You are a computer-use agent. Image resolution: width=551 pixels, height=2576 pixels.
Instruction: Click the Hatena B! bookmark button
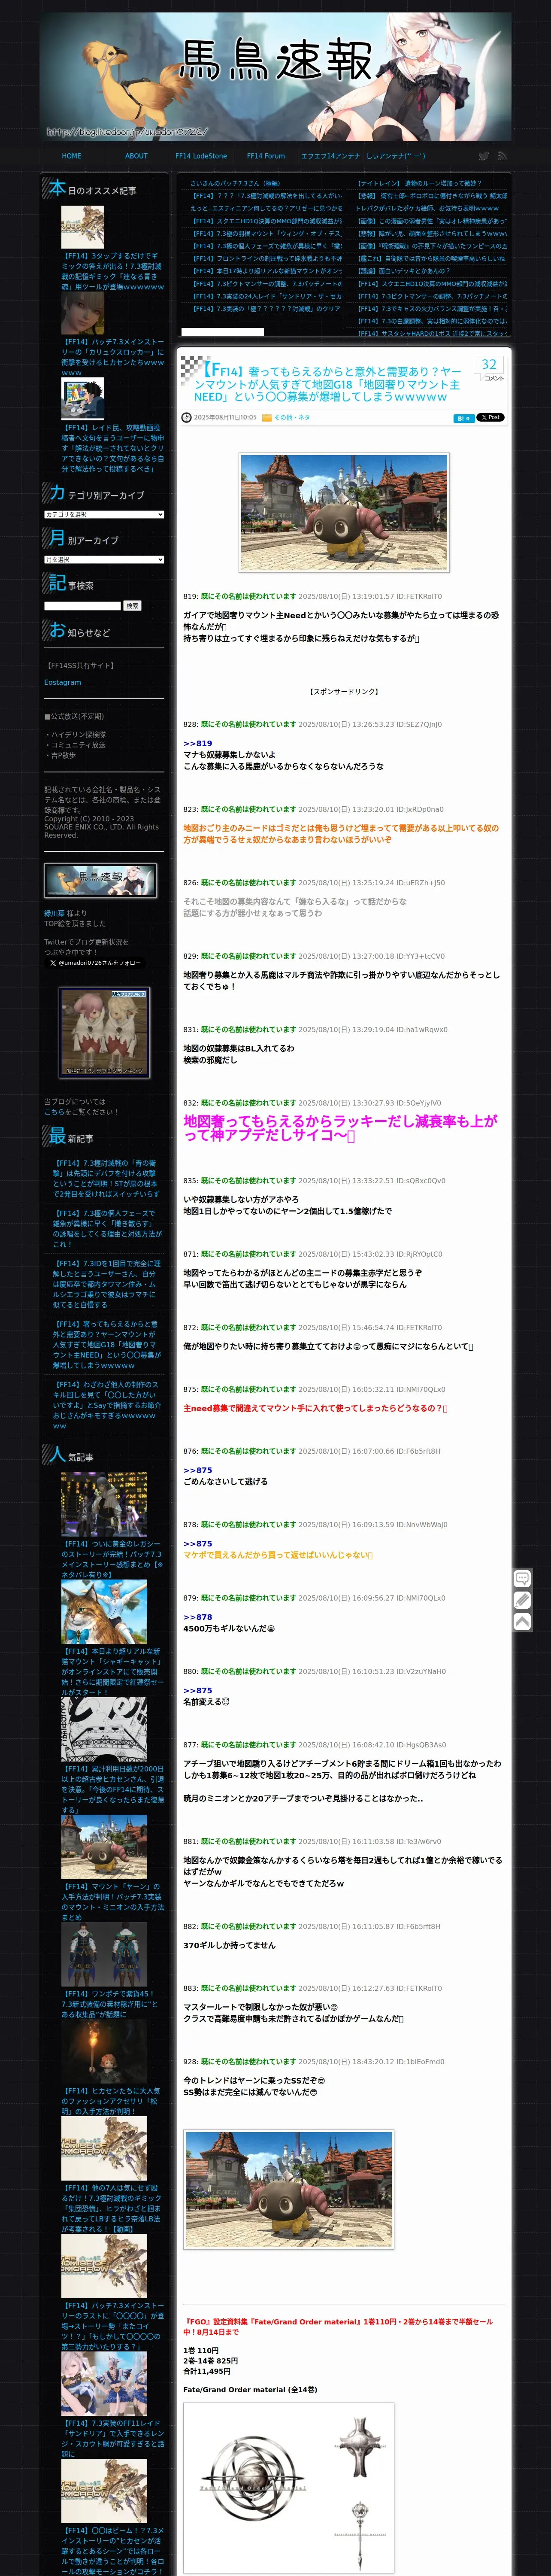pos(463,418)
